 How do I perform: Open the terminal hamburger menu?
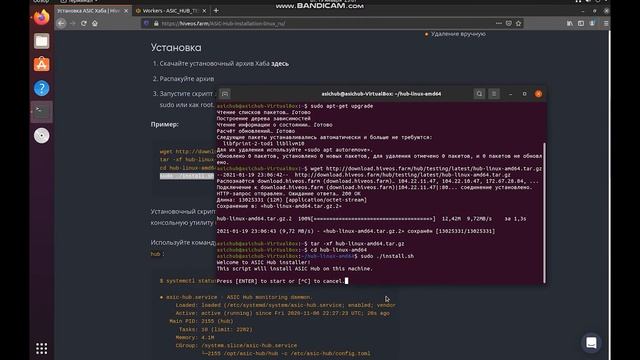494,94
